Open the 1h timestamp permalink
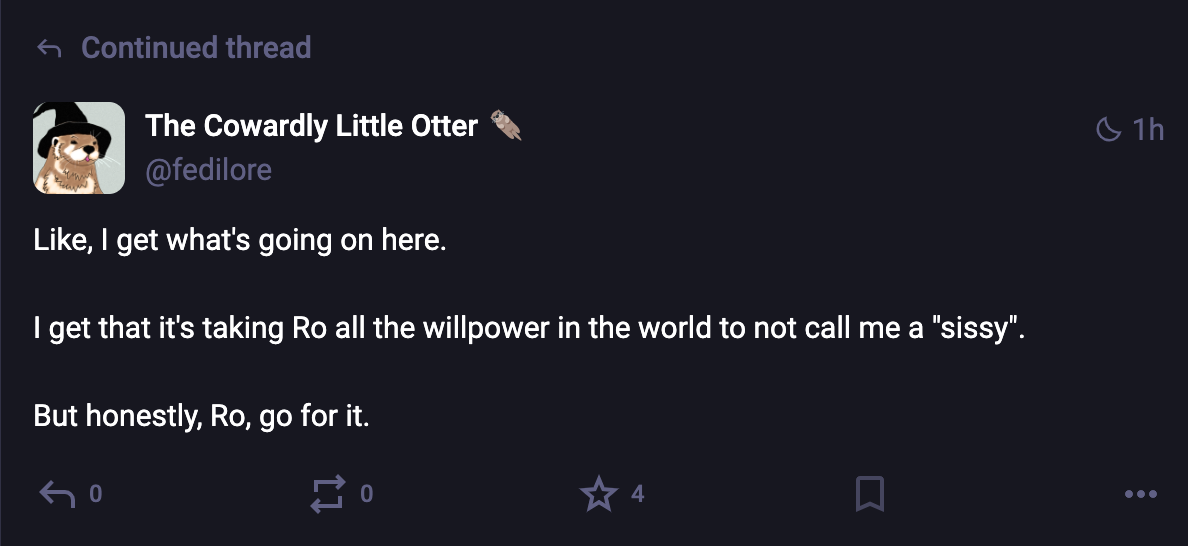The width and height of the screenshot is (1188, 546). (x=1148, y=129)
